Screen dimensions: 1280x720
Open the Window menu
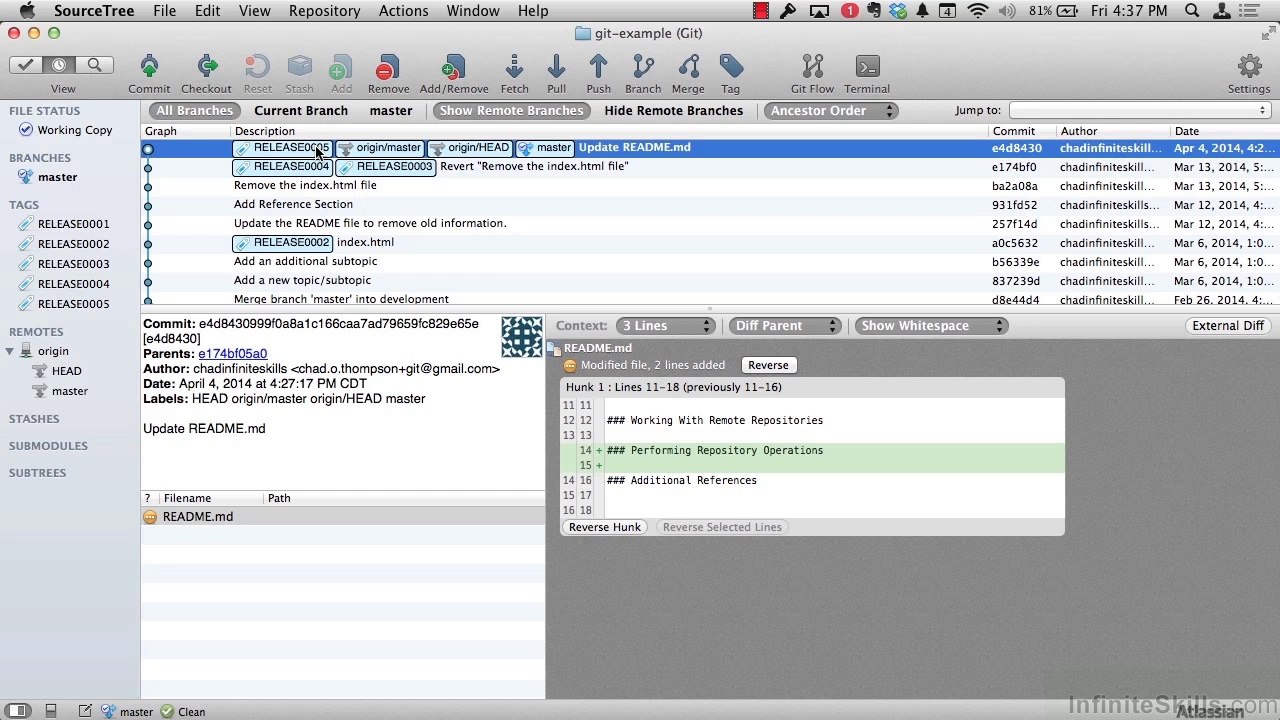pyautogui.click(x=473, y=11)
